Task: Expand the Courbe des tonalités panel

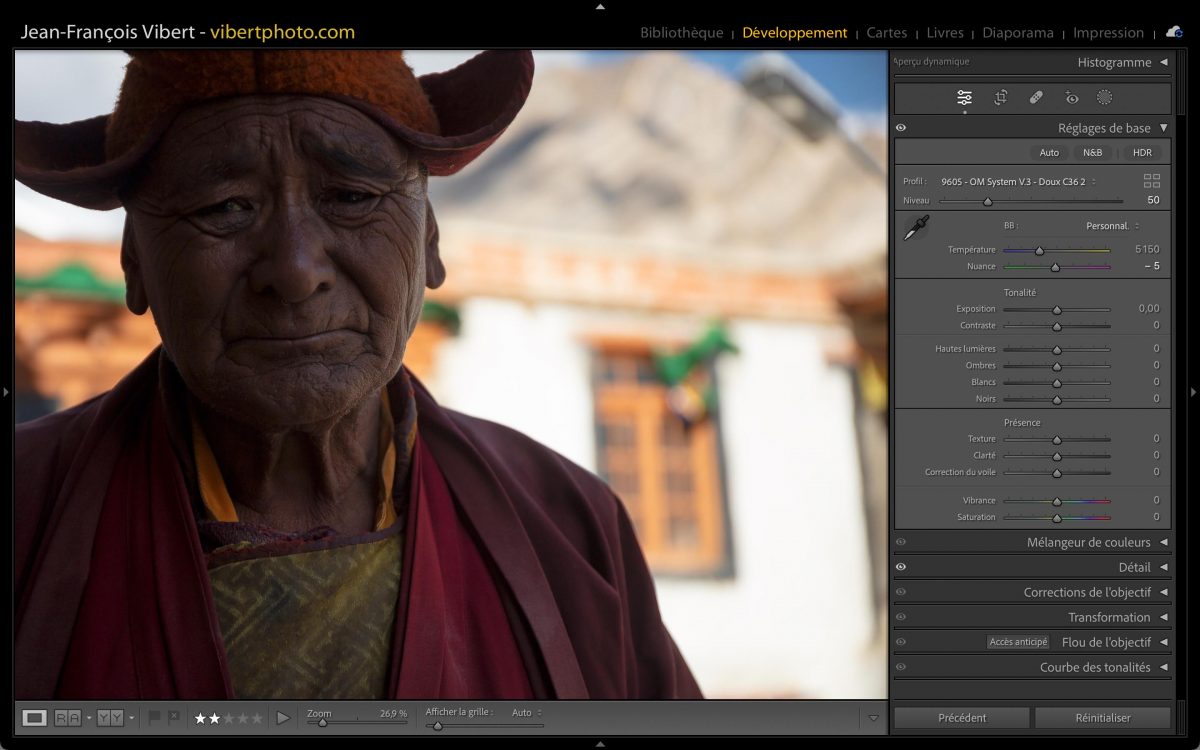Action: [1163, 667]
